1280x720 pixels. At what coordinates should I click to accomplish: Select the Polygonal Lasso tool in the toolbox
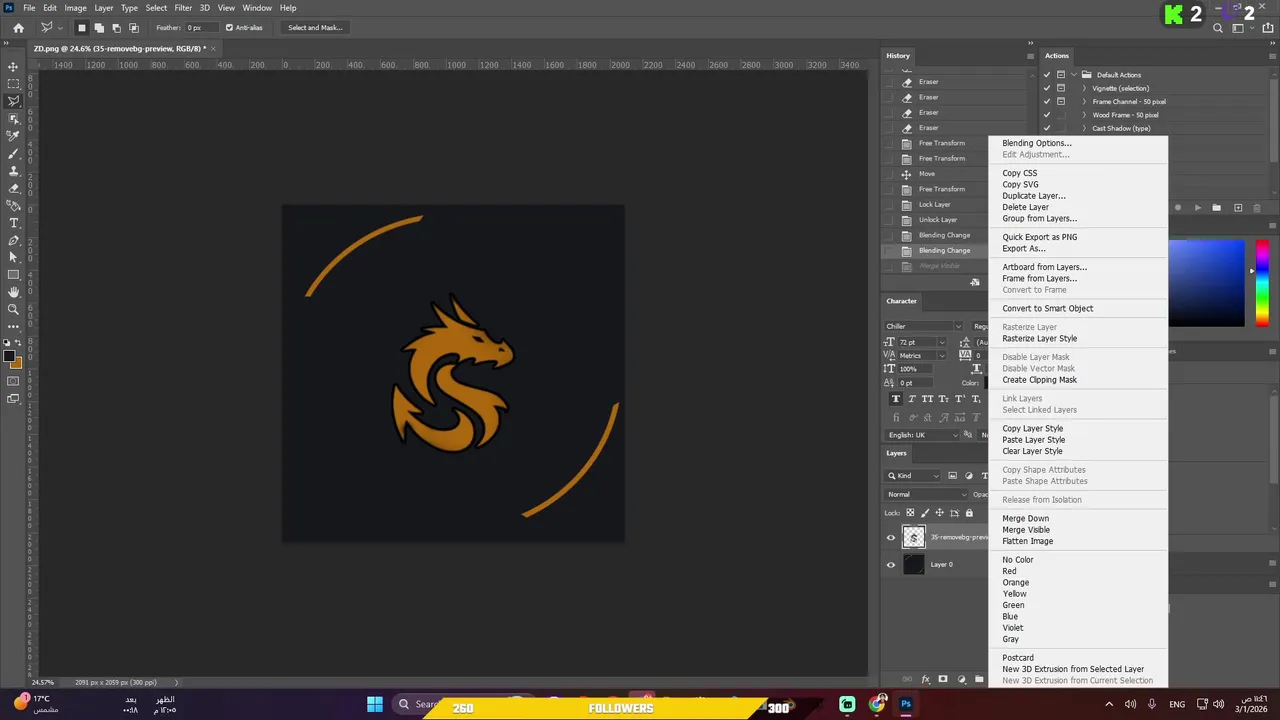pyautogui.click(x=13, y=101)
